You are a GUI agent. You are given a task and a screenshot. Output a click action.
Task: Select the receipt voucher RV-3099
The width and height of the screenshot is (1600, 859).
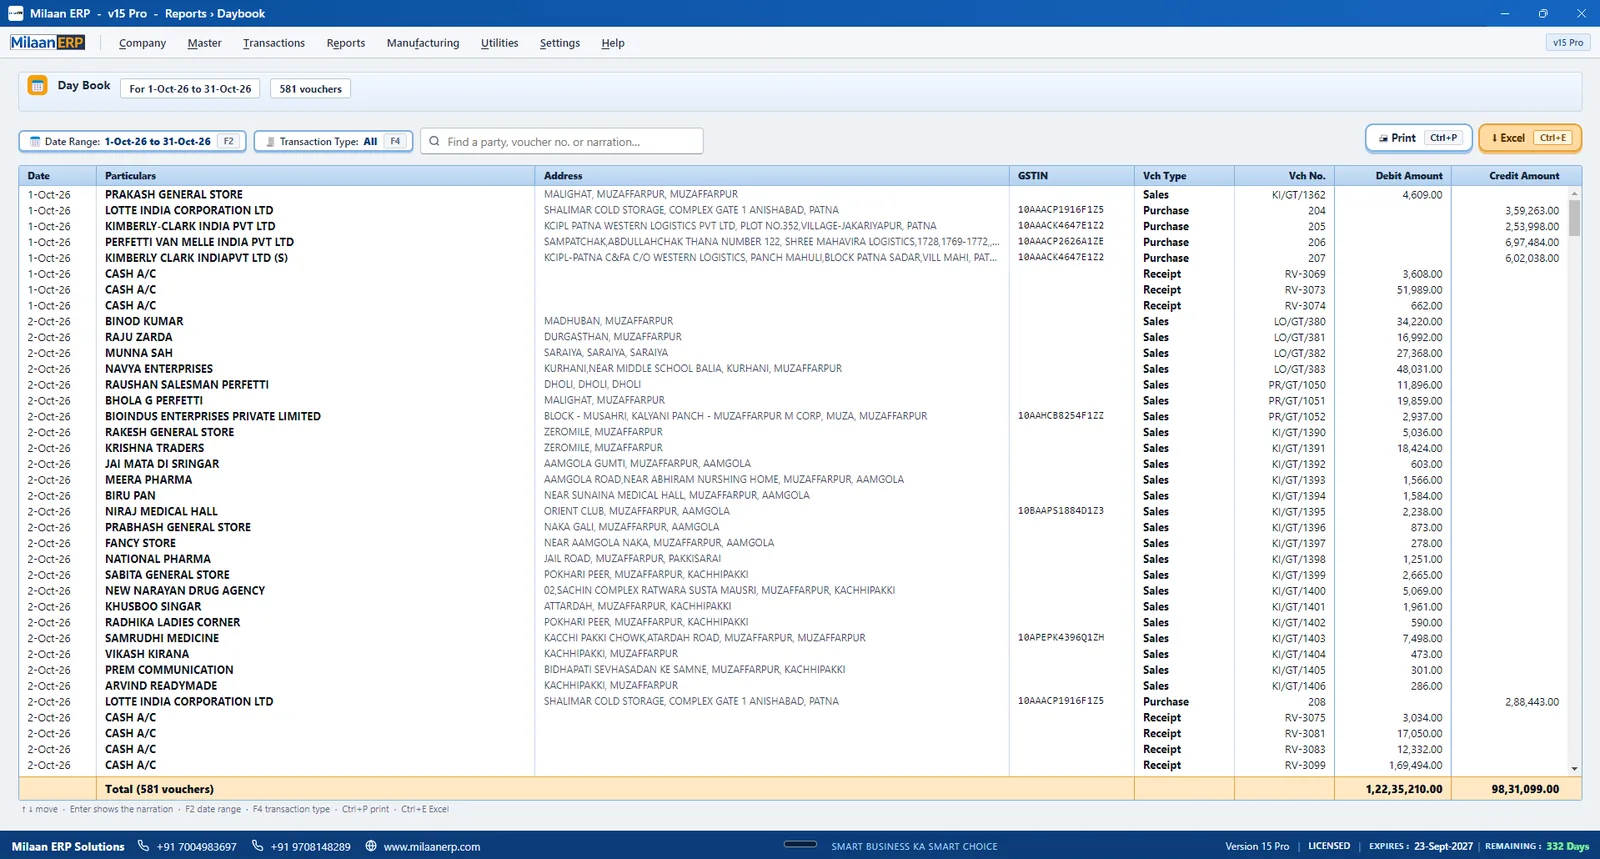[x=794, y=765]
